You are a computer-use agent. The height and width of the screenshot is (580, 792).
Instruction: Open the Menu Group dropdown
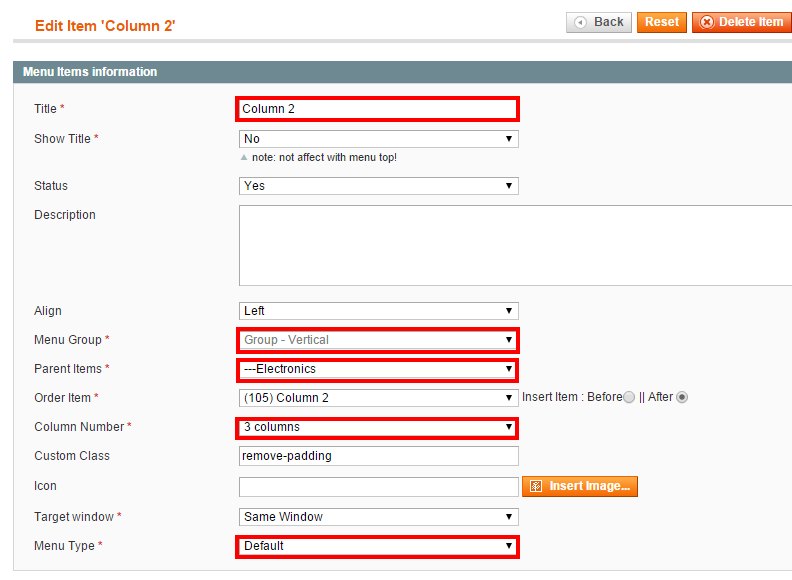click(x=378, y=340)
